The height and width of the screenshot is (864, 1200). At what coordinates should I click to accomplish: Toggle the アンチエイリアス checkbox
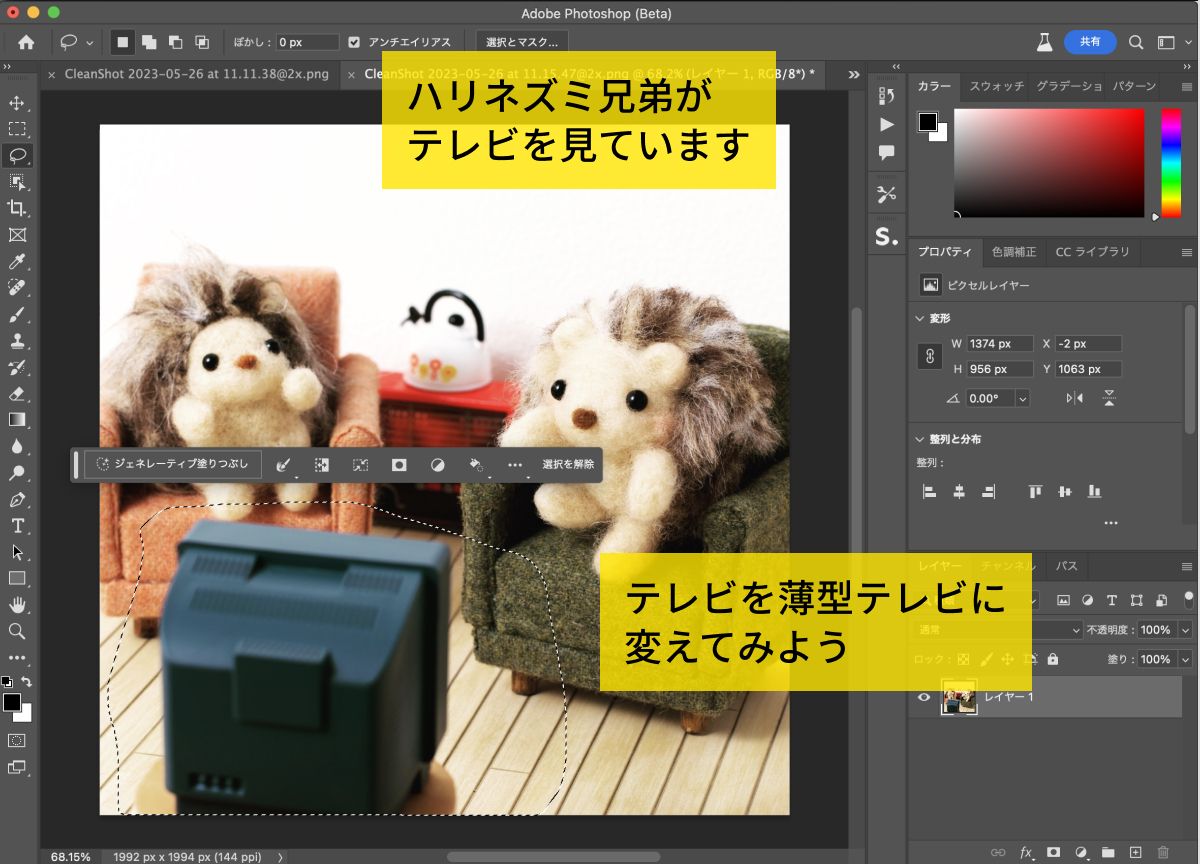[354, 42]
